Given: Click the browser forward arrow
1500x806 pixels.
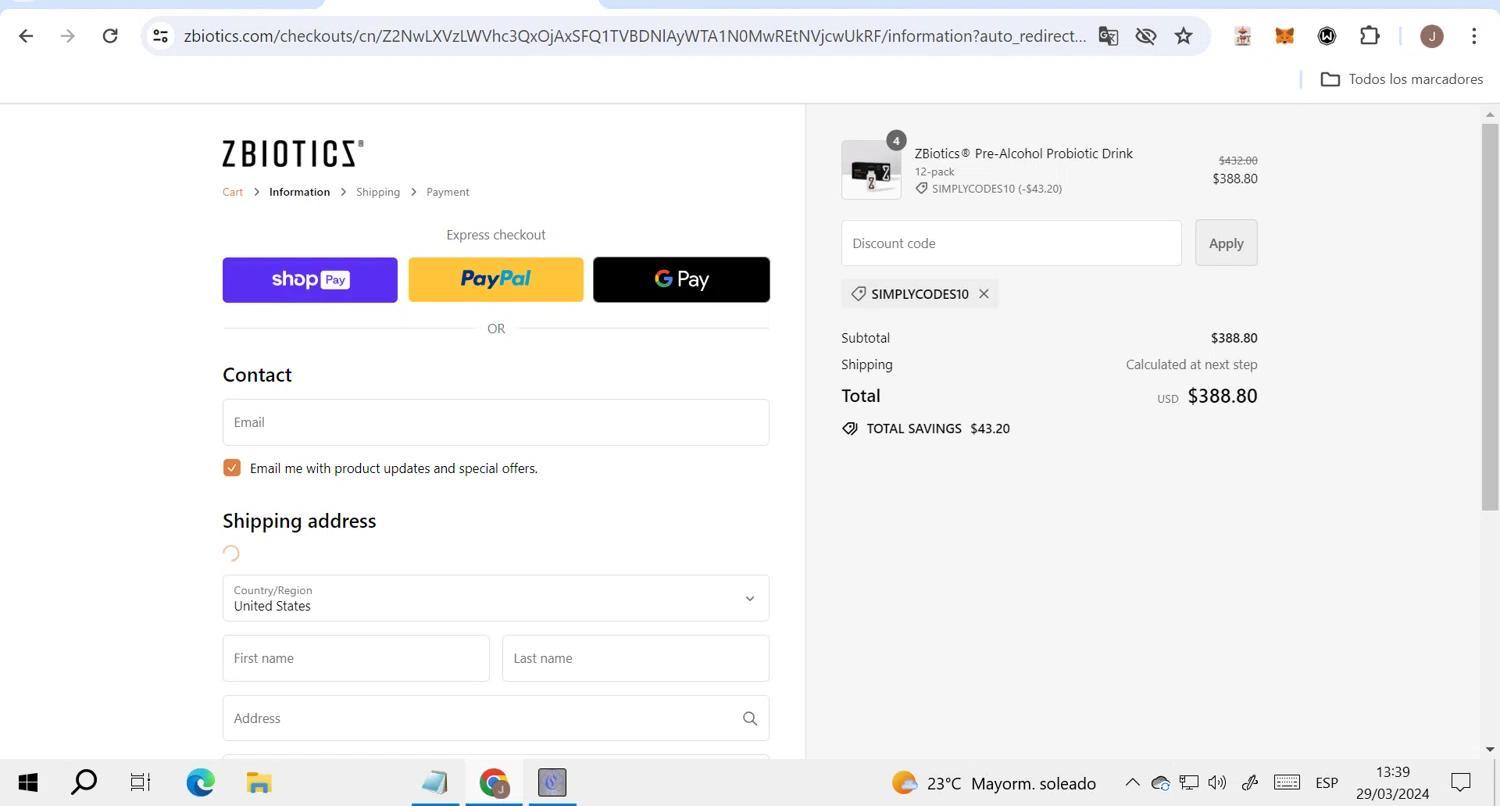Looking at the screenshot, I should [x=68, y=36].
